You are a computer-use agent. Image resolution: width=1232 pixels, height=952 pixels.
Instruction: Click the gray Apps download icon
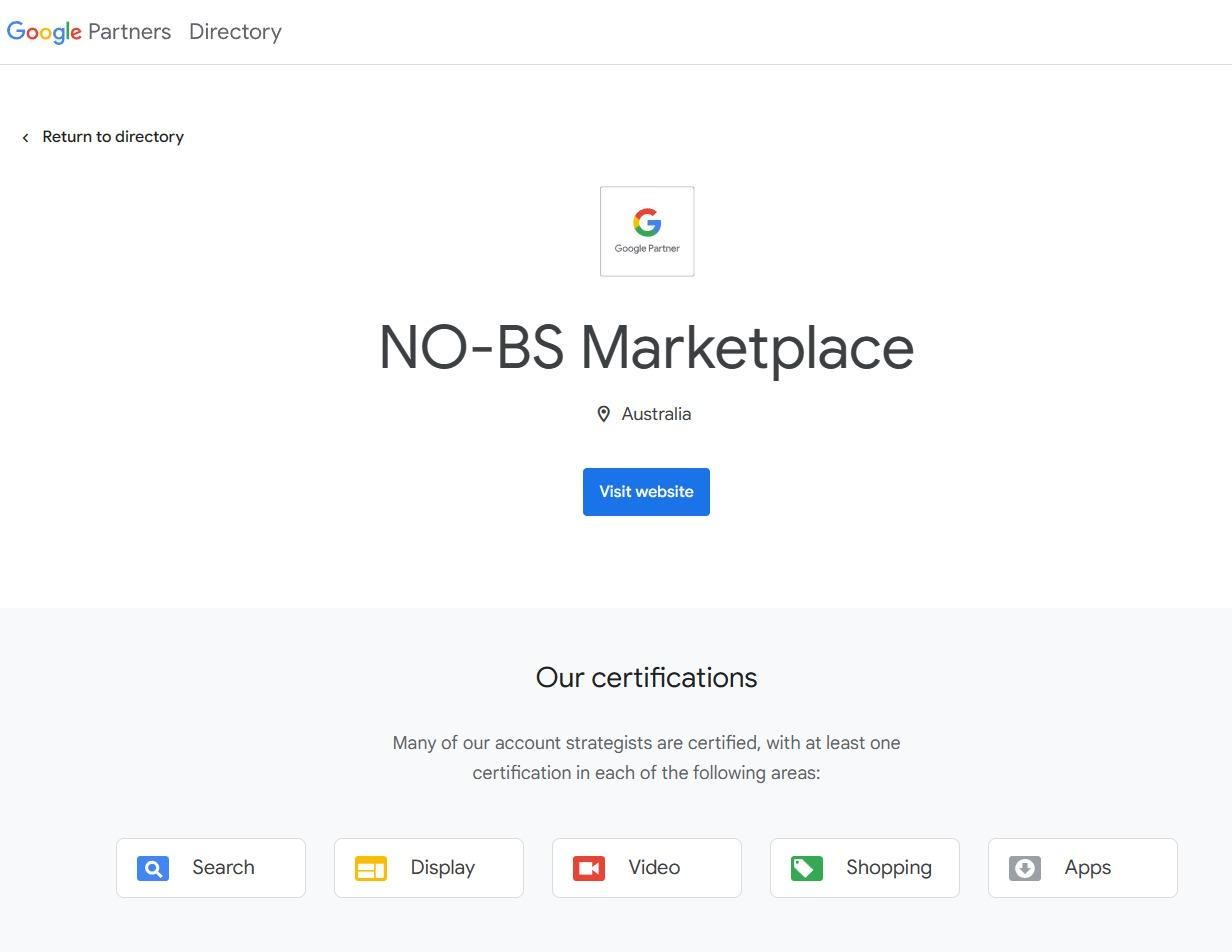(1025, 868)
